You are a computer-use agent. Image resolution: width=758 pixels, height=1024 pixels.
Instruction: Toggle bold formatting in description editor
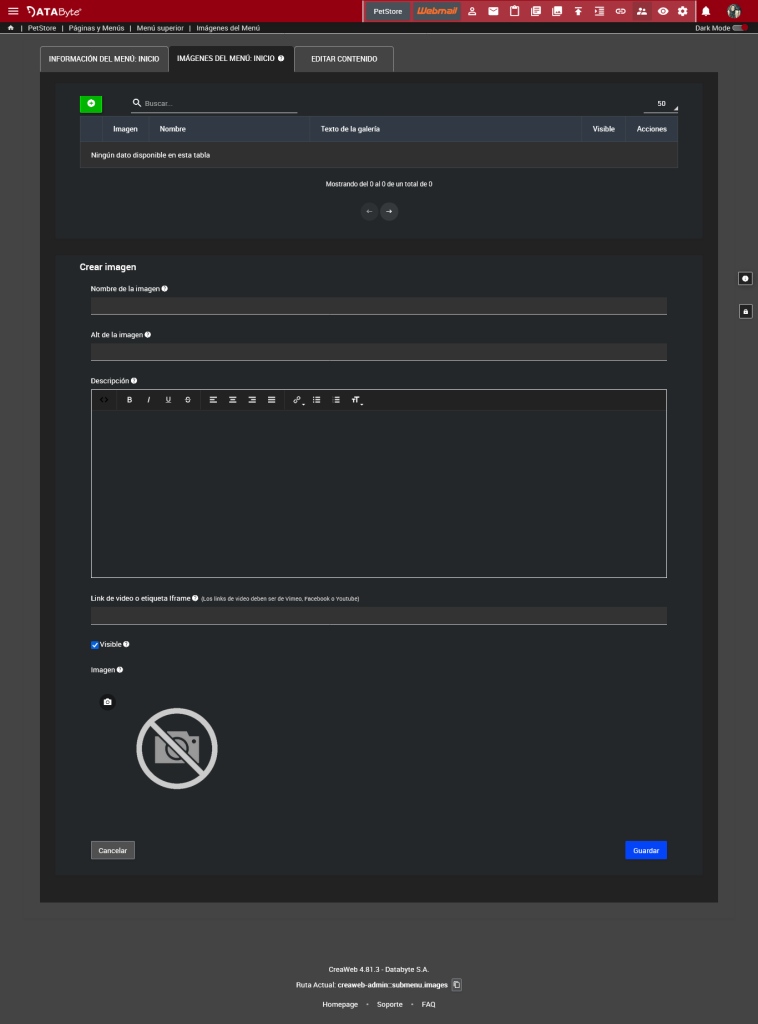pos(129,400)
